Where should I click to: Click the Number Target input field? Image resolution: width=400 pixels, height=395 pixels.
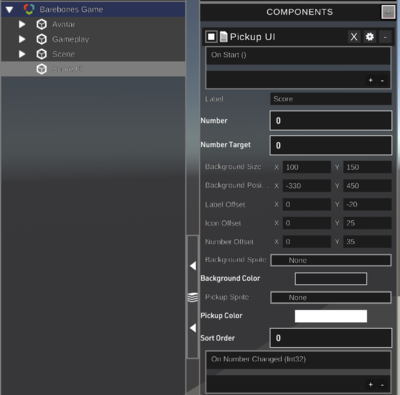(331, 145)
